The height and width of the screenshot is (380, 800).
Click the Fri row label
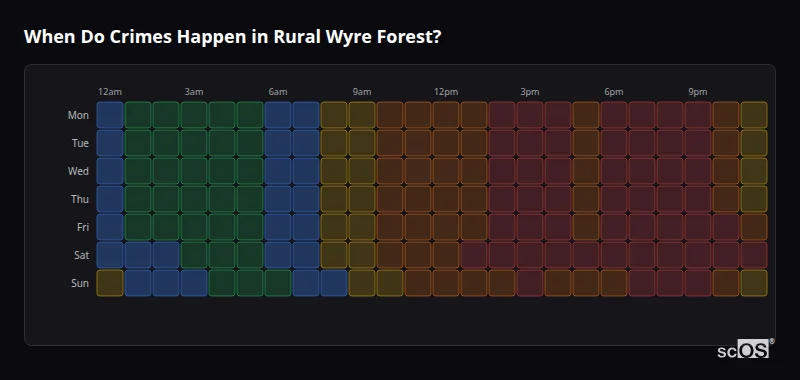pos(83,227)
